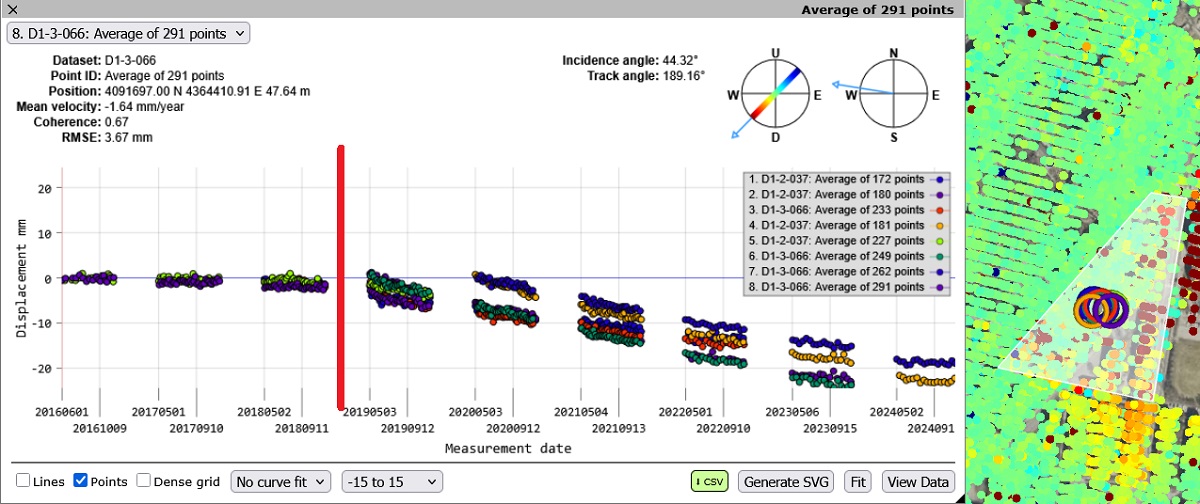Image resolution: width=1200 pixels, height=504 pixels.
Task: Open the dataset selector showing 8. D1-3-066
Action: coord(128,33)
